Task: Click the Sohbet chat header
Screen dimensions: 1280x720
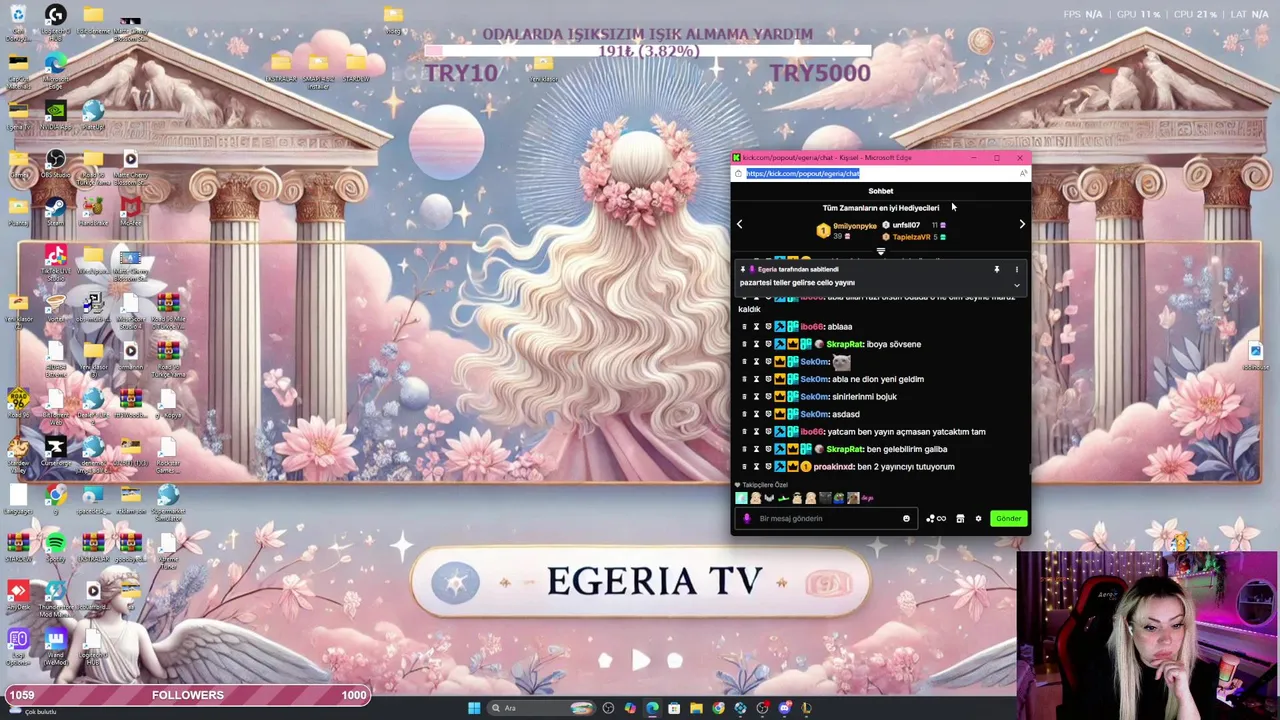Action: pyautogui.click(x=881, y=191)
